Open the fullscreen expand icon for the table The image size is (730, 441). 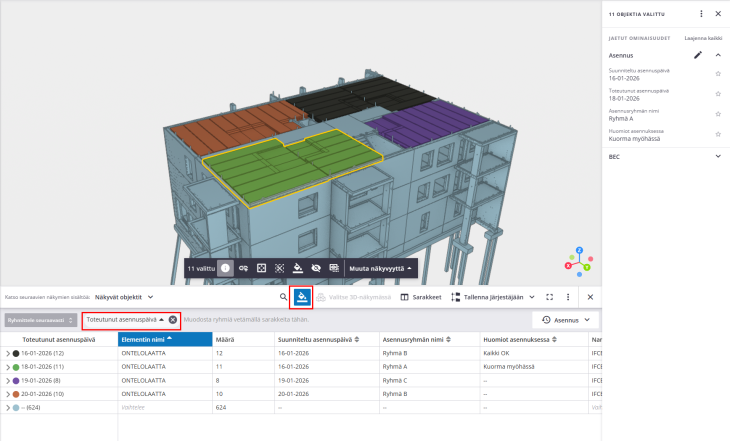(x=550, y=297)
